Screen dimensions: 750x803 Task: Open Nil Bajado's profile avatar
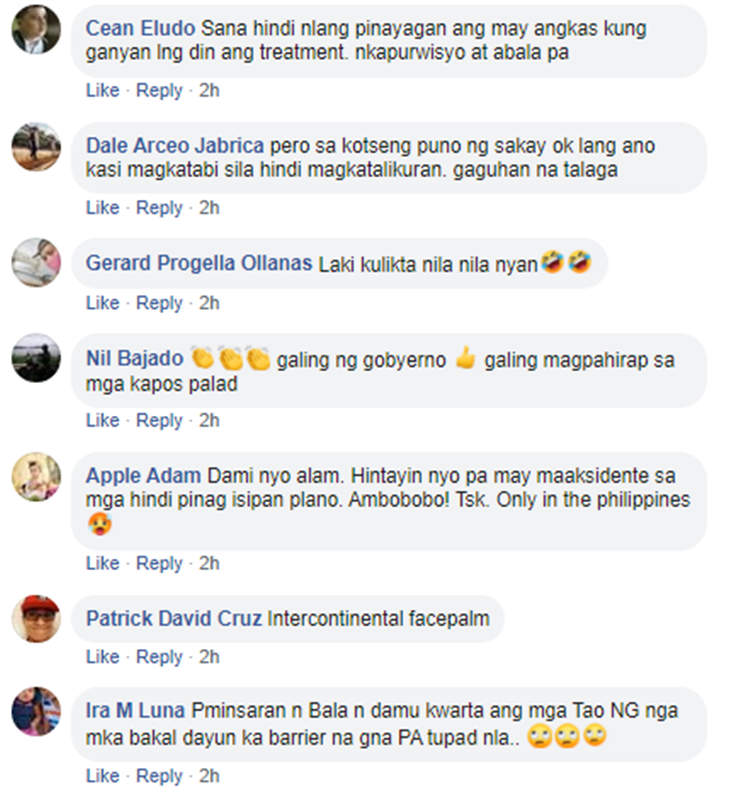36,357
